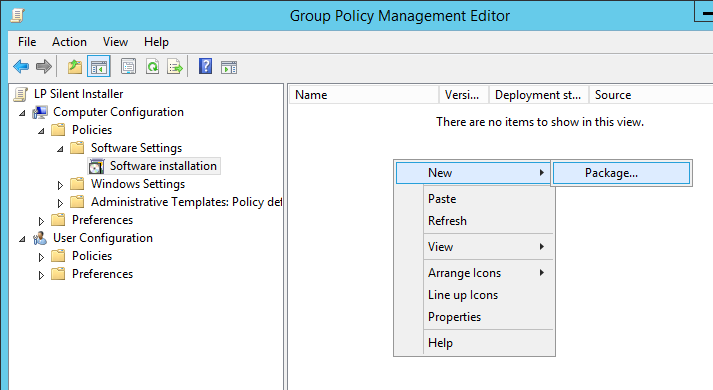Click the Preferences folder icon under User Configuration
713x390 pixels.
[58, 274]
